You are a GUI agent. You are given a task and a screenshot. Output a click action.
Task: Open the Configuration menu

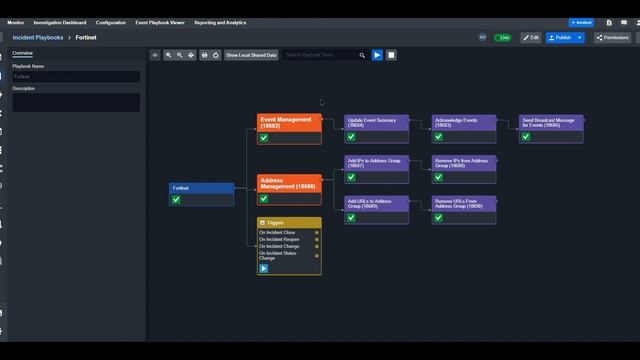click(x=111, y=23)
